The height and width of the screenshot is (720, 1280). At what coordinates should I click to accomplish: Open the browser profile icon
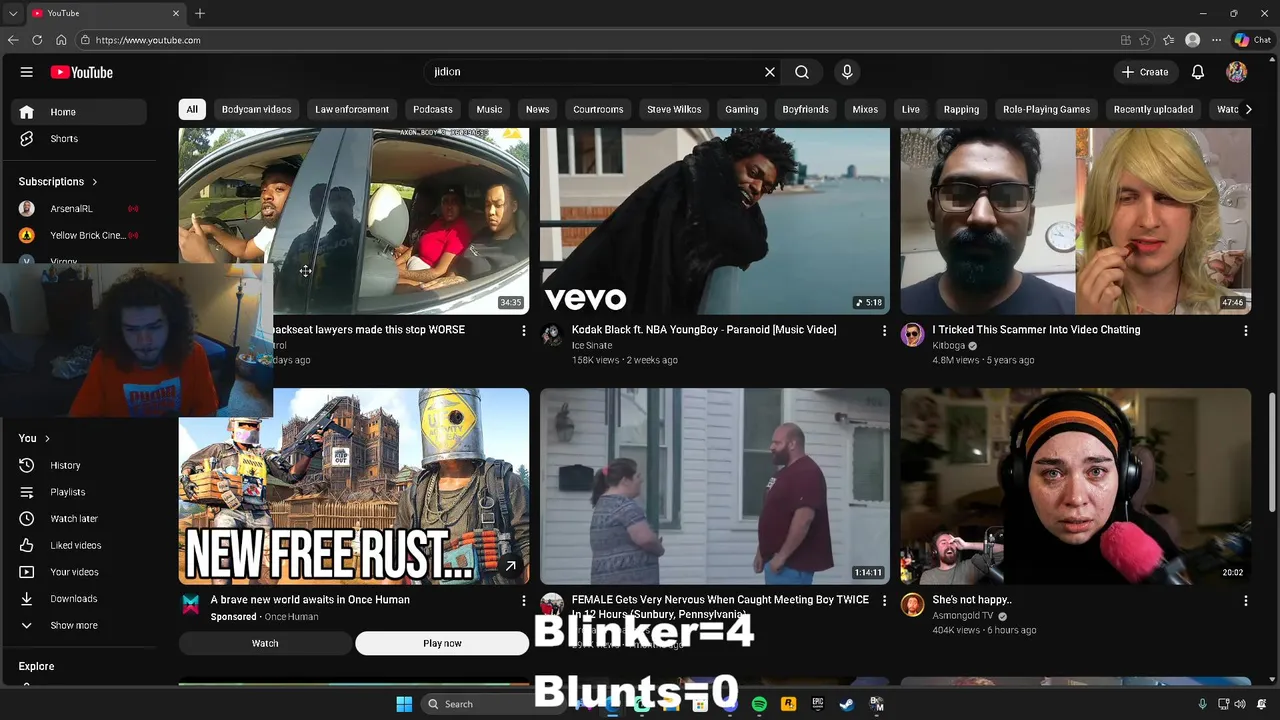click(1192, 40)
